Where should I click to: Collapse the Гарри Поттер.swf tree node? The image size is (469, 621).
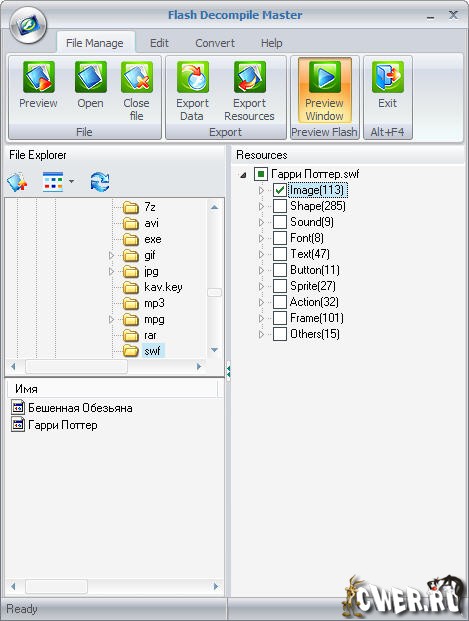[243, 175]
